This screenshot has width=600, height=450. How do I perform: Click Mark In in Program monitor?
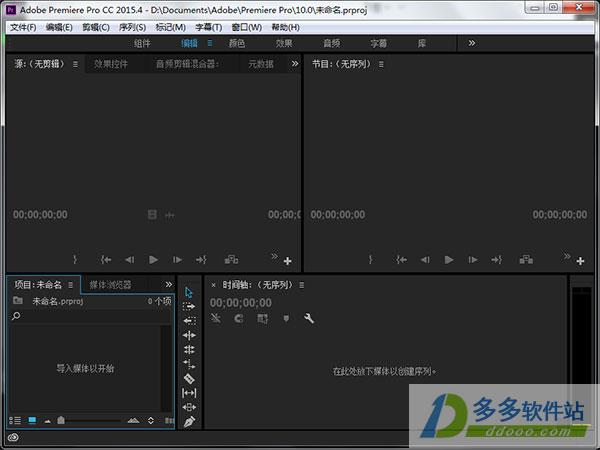(370, 260)
